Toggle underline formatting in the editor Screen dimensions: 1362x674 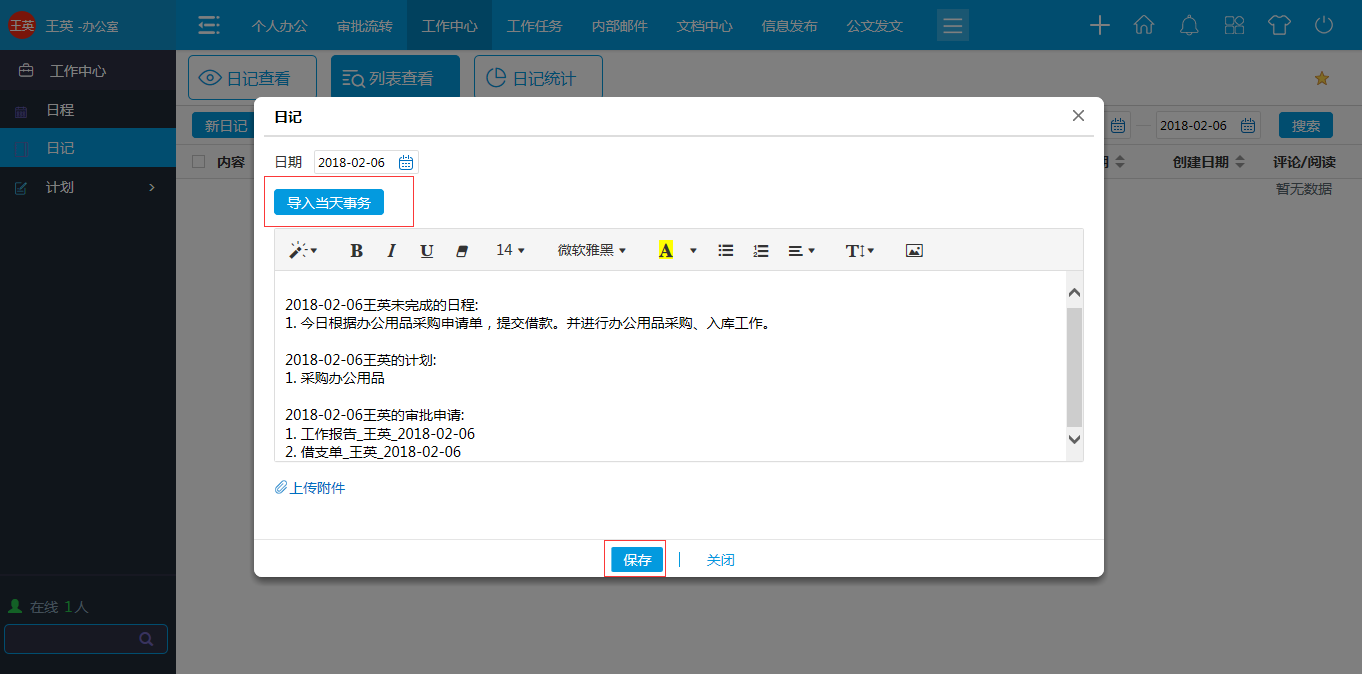coord(426,250)
